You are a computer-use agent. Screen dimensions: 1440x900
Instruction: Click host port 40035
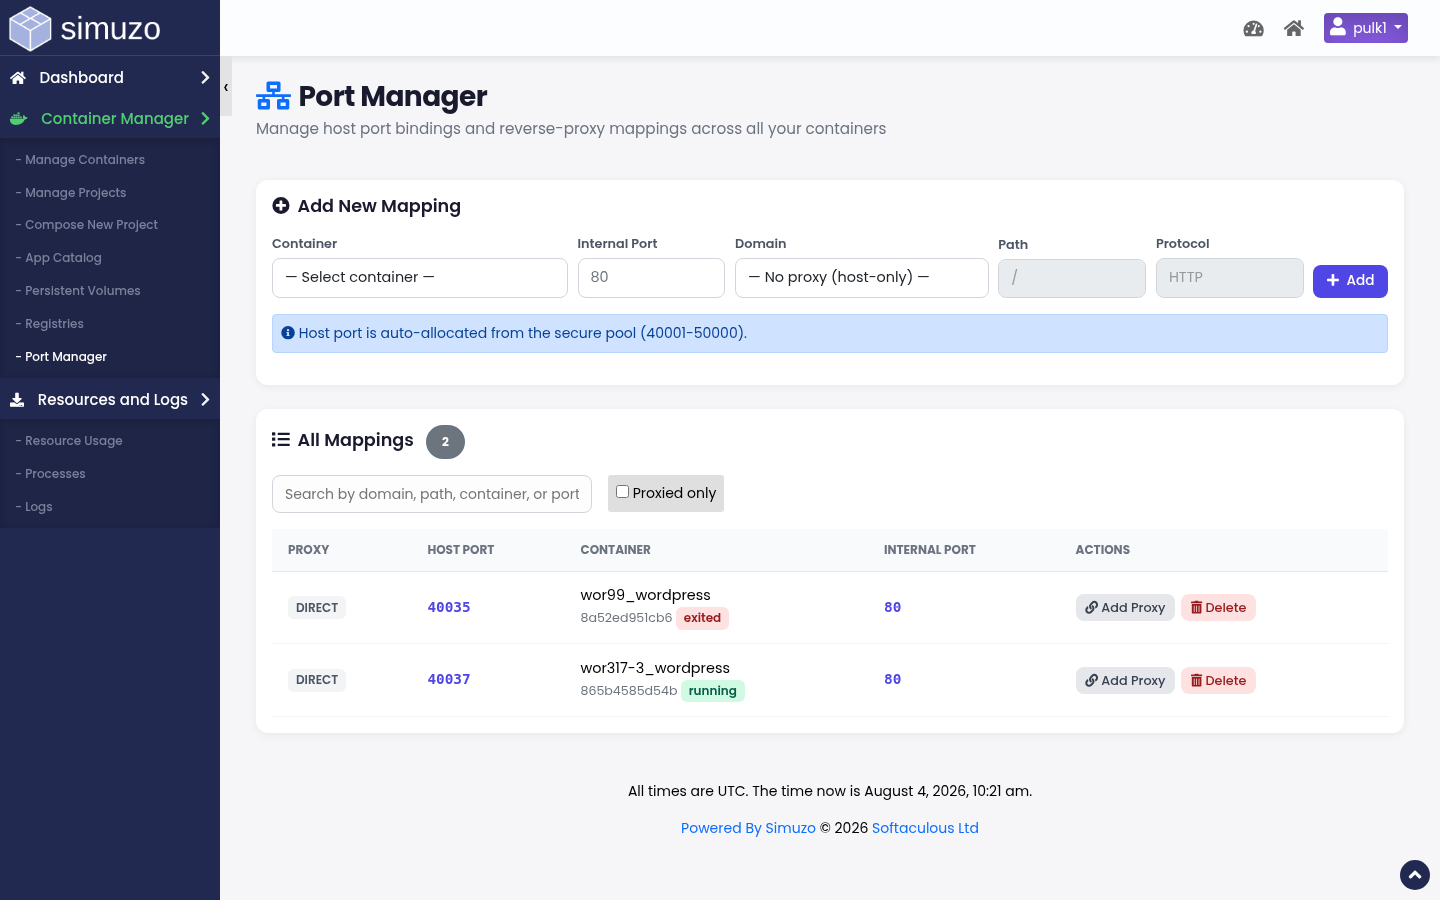point(449,608)
